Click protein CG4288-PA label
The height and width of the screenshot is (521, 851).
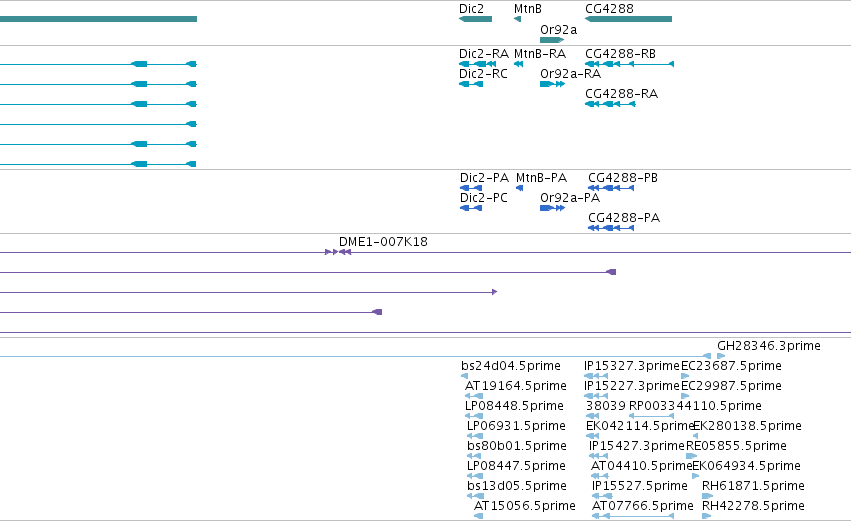click(x=624, y=218)
